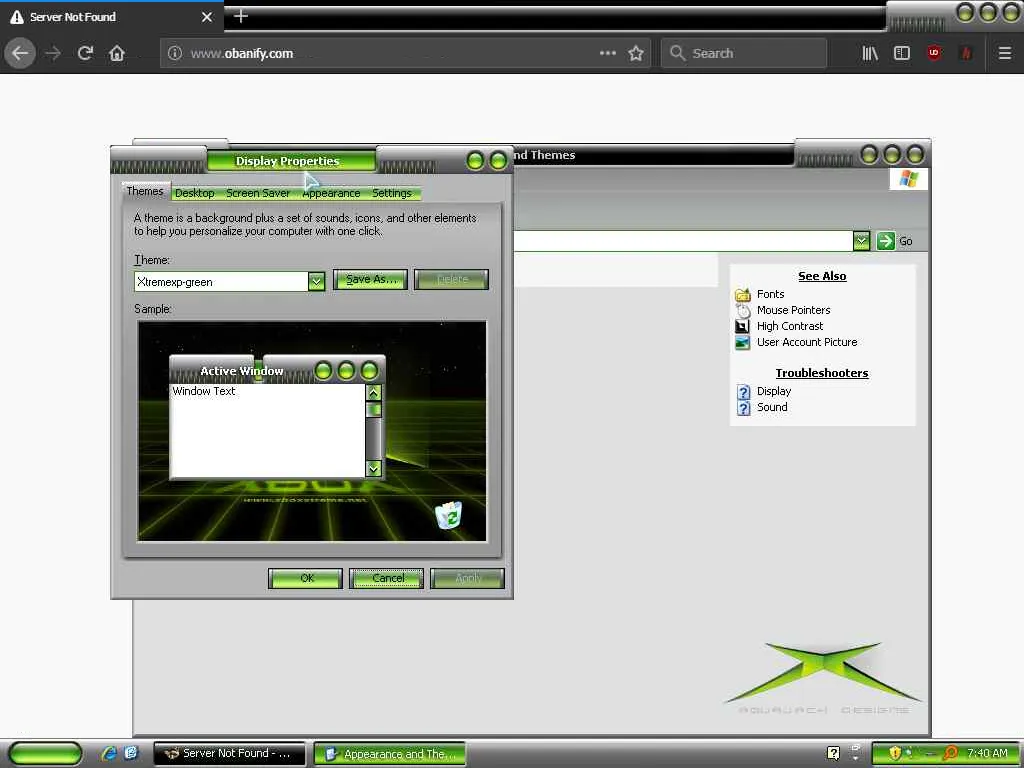This screenshot has height=768, width=1024.
Task: Expand the See Also section header
Action: coord(822,276)
